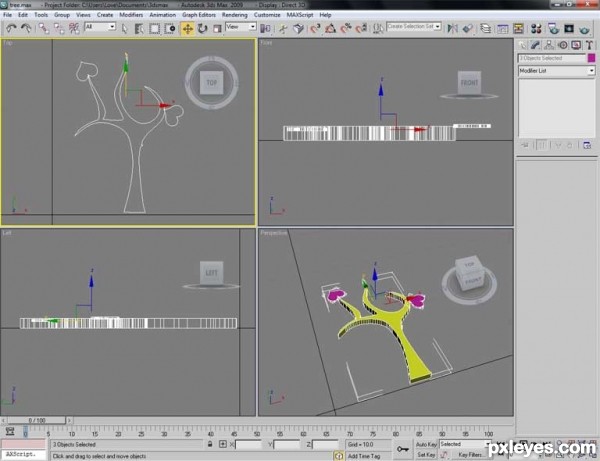Click the Bind to Space Warp icon
The width and height of the screenshot is (600, 461).
pos(74,29)
